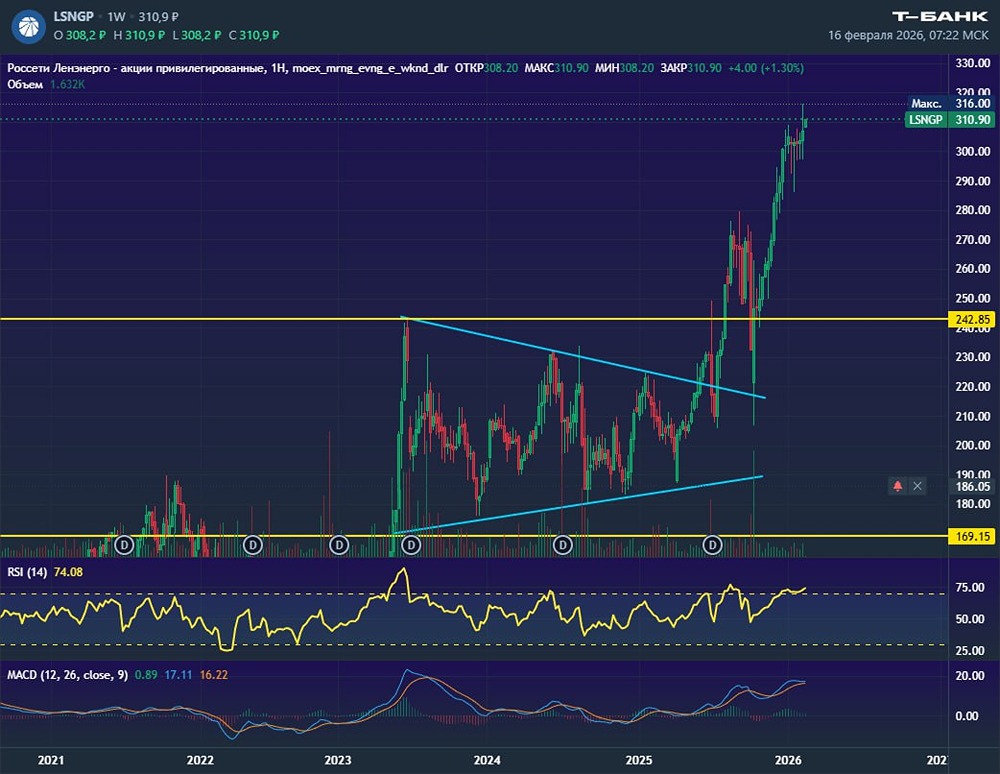Click the 2022 year label on time axis
1000x774 pixels.
coord(200,761)
